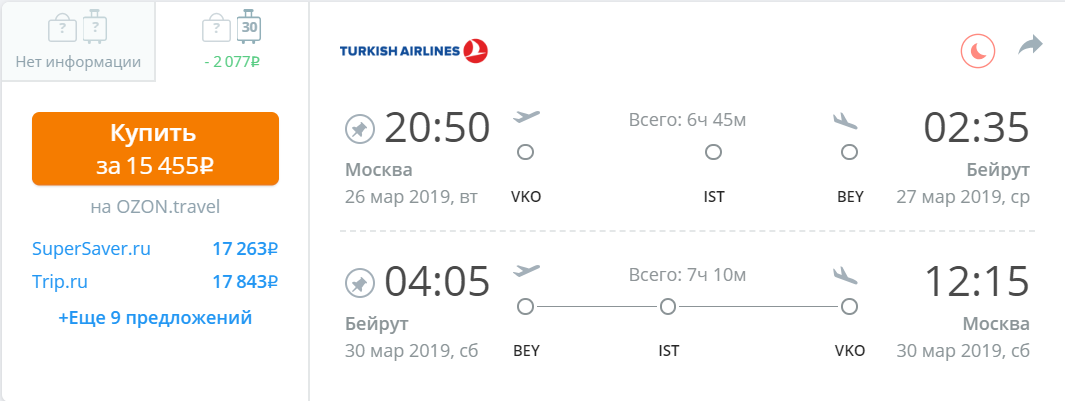Click the share arrow icon
The image size is (1065, 401).
[1030, 46]
